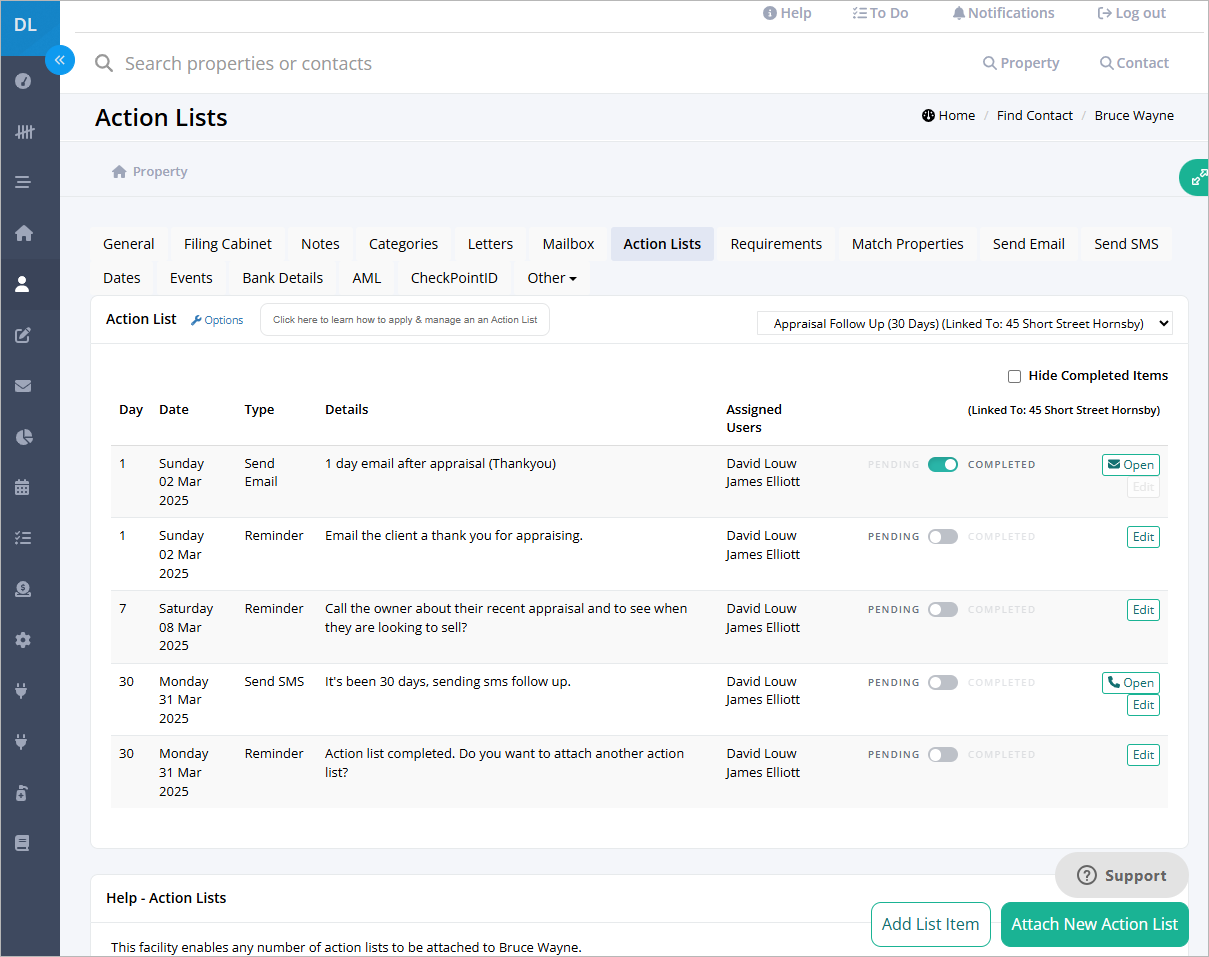Mark the Day 7 call reminder completed

[x=942, y=609]
